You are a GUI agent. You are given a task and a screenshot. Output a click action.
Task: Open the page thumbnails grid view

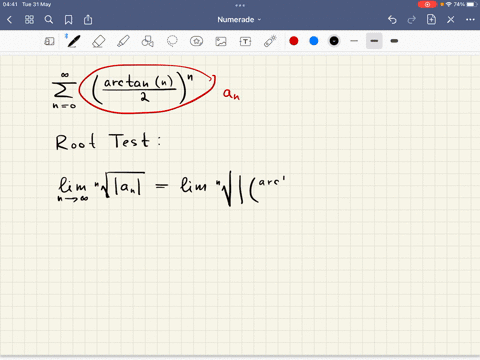[x=29, y=20]
